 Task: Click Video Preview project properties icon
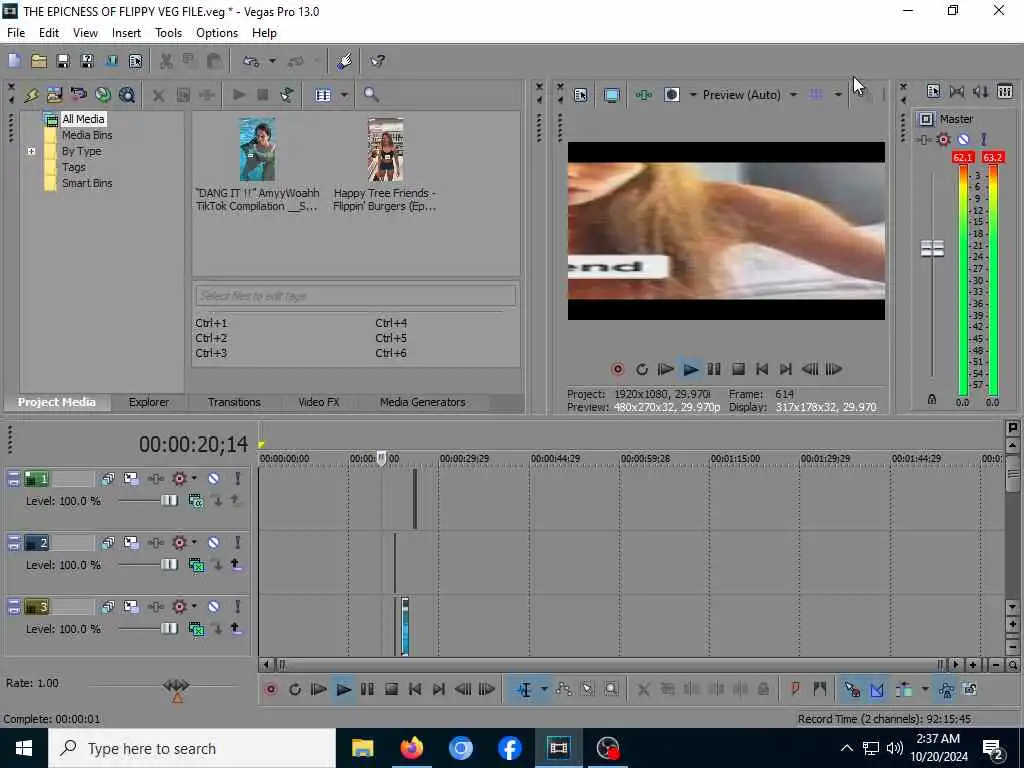pos(581,95)
